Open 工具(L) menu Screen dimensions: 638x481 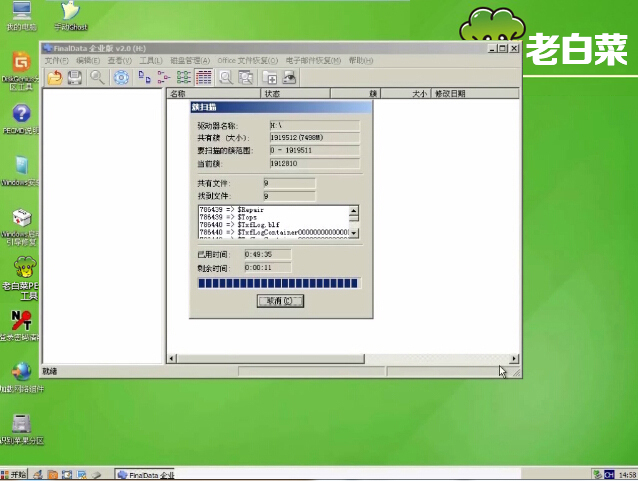tap(151, 61)
